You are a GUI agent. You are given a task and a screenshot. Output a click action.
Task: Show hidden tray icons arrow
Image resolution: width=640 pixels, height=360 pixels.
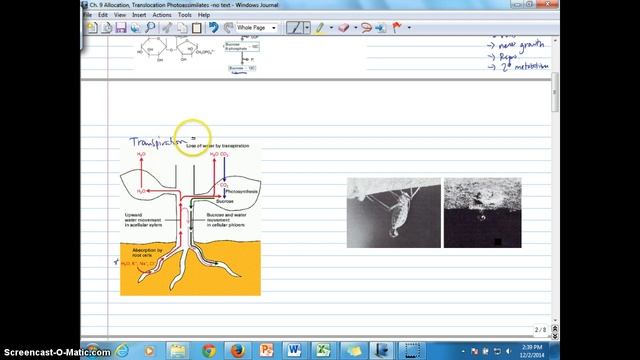[463, 351]
